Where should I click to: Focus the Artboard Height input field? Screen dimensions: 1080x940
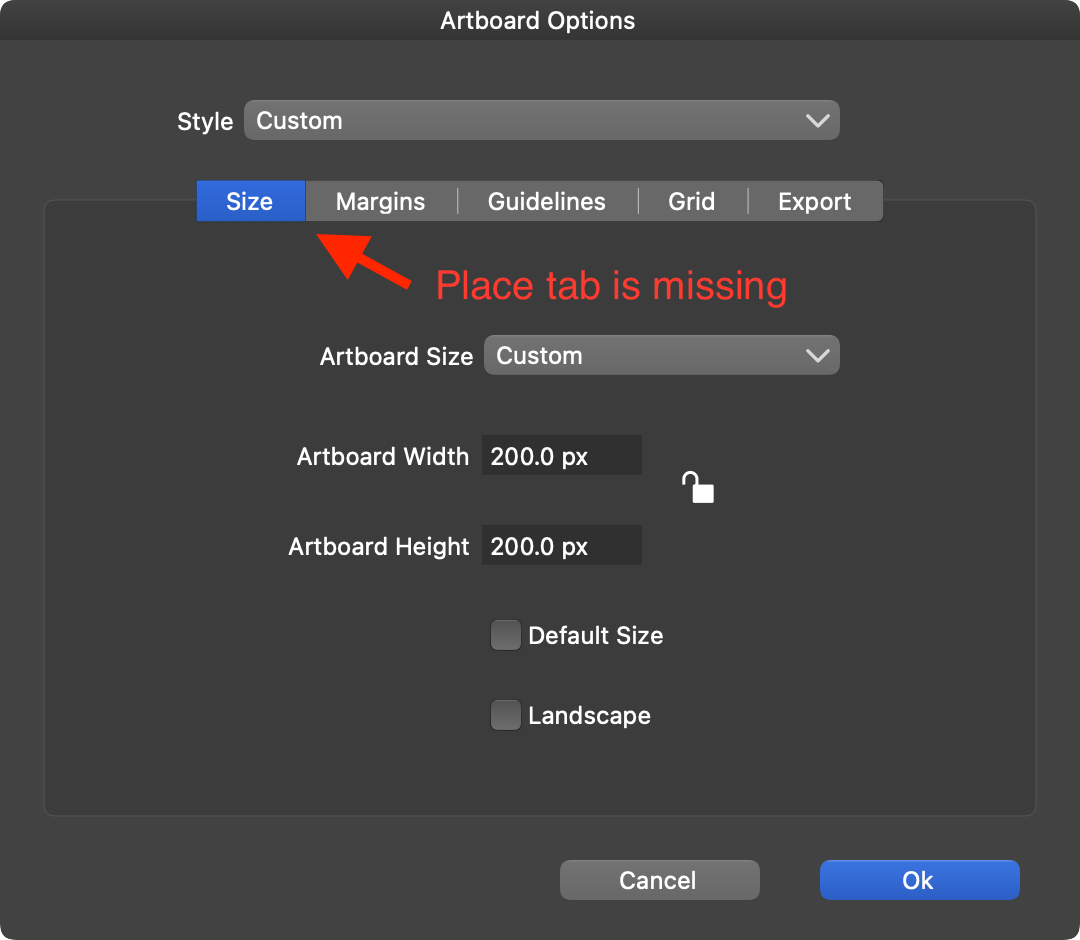(x=561, y=547)
